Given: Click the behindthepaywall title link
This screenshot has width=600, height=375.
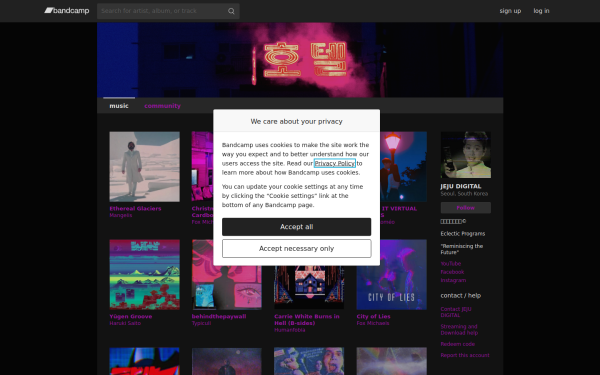Looking at the screenshot, I should click(x=219, y=316).
